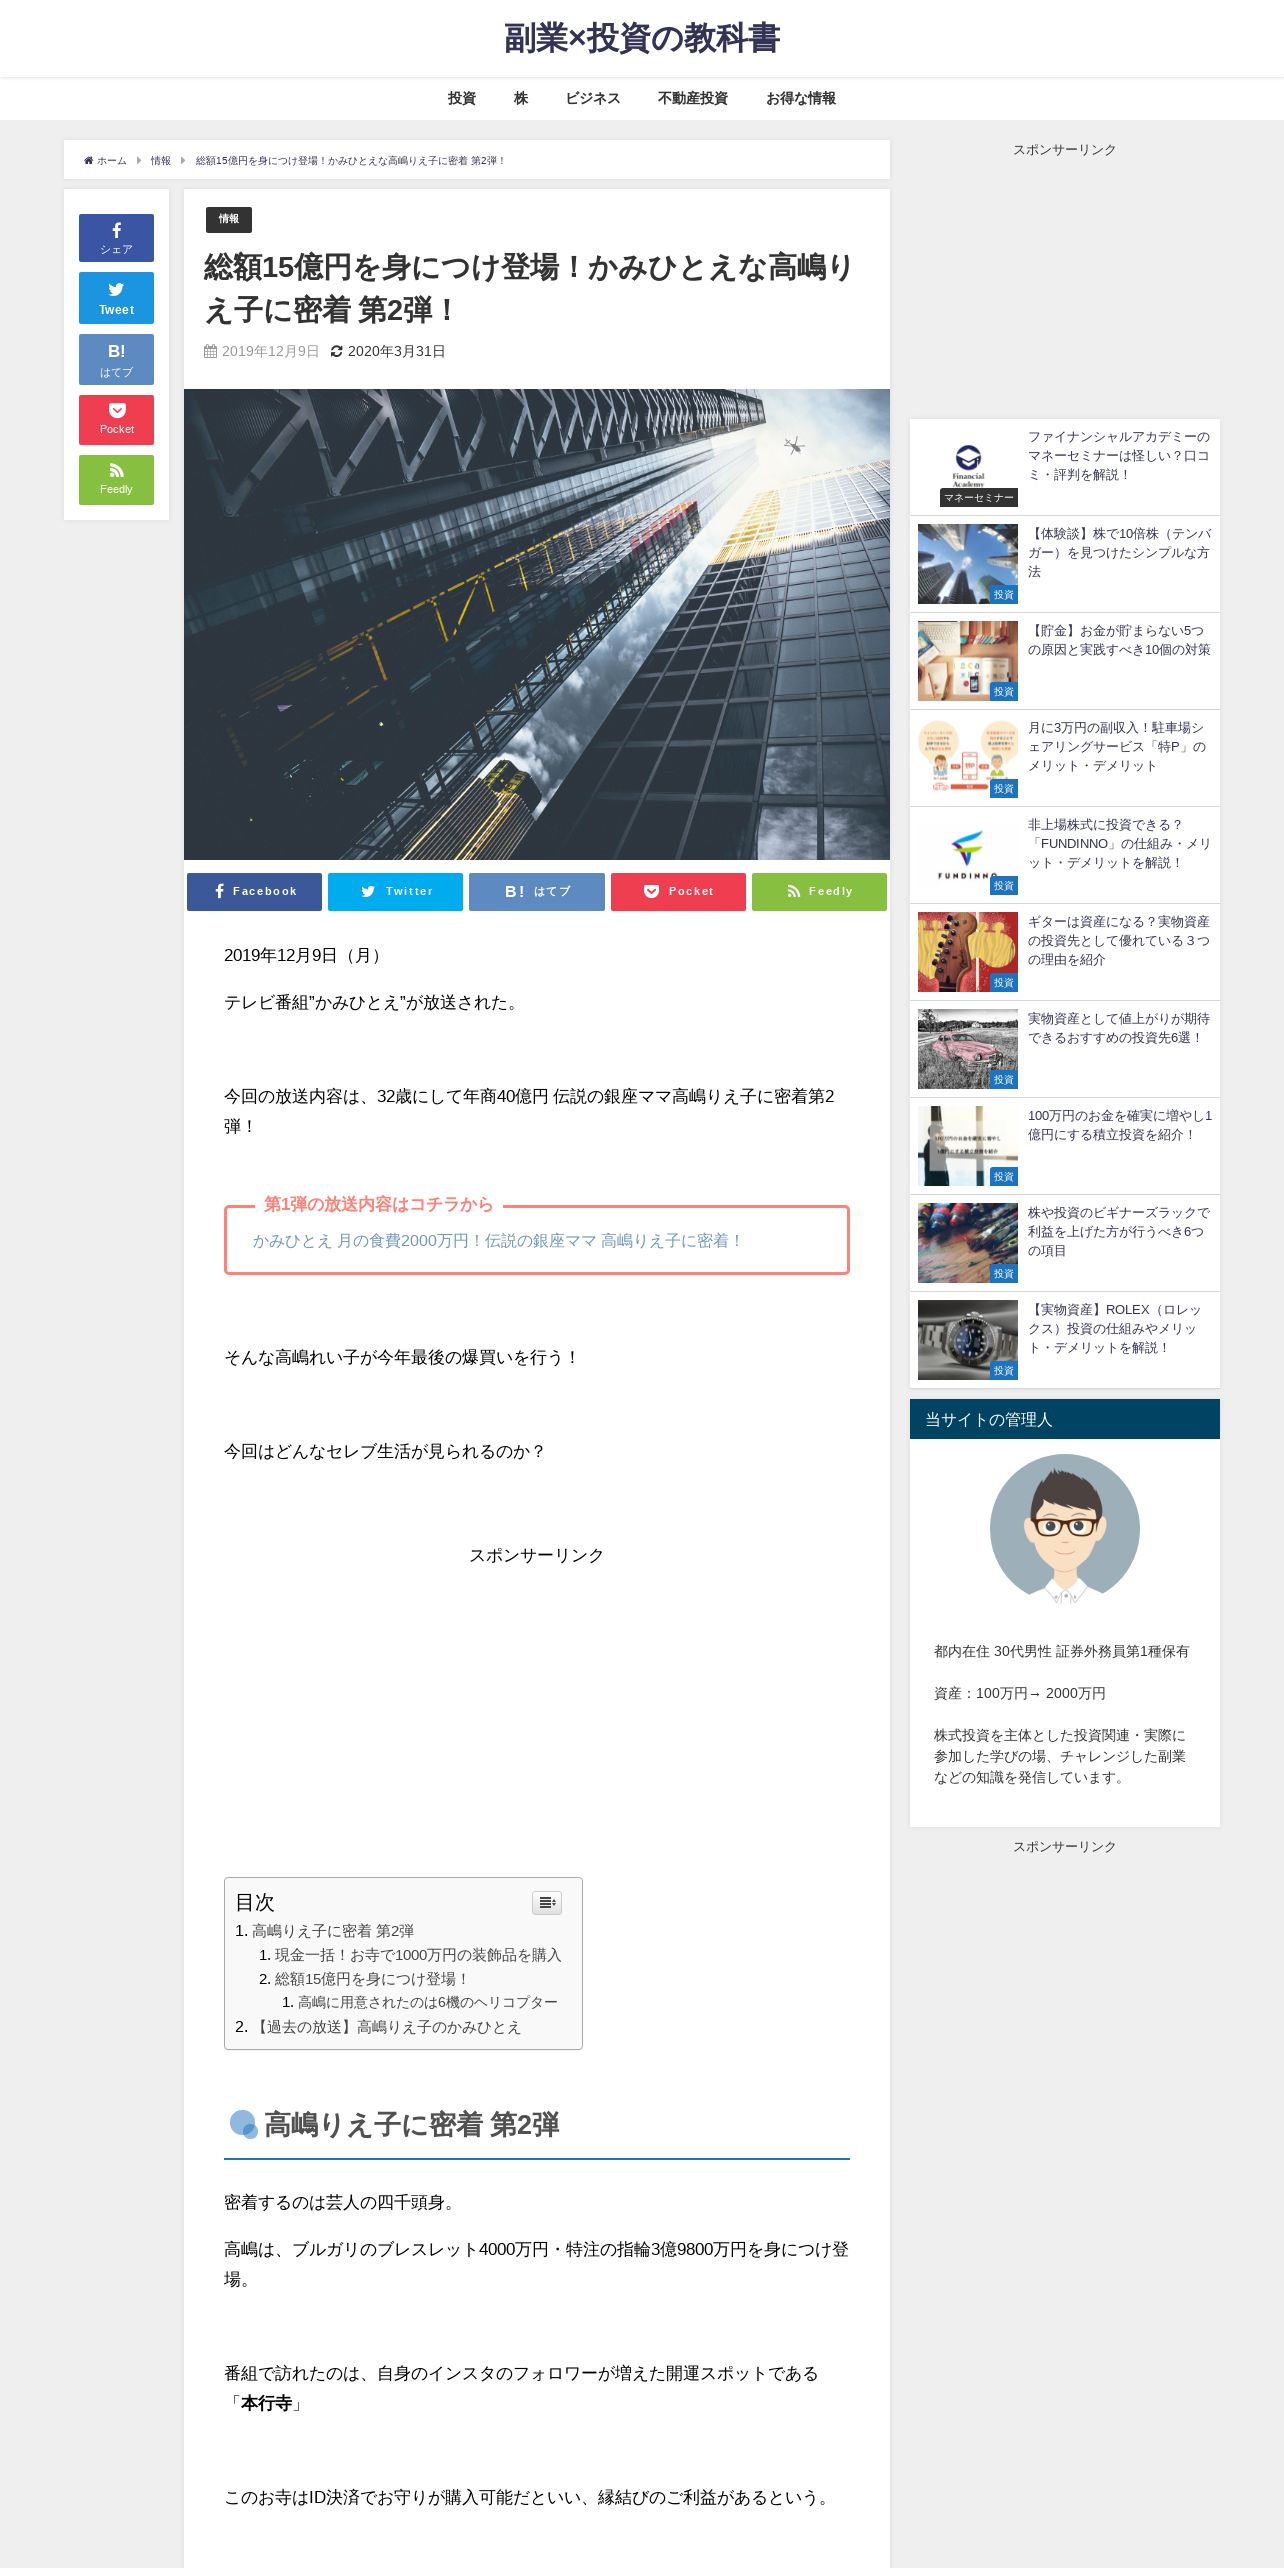Viewport: 1284px width, 2568px height.
Task: Click the wide B! はてブ button
Action: 537,892
